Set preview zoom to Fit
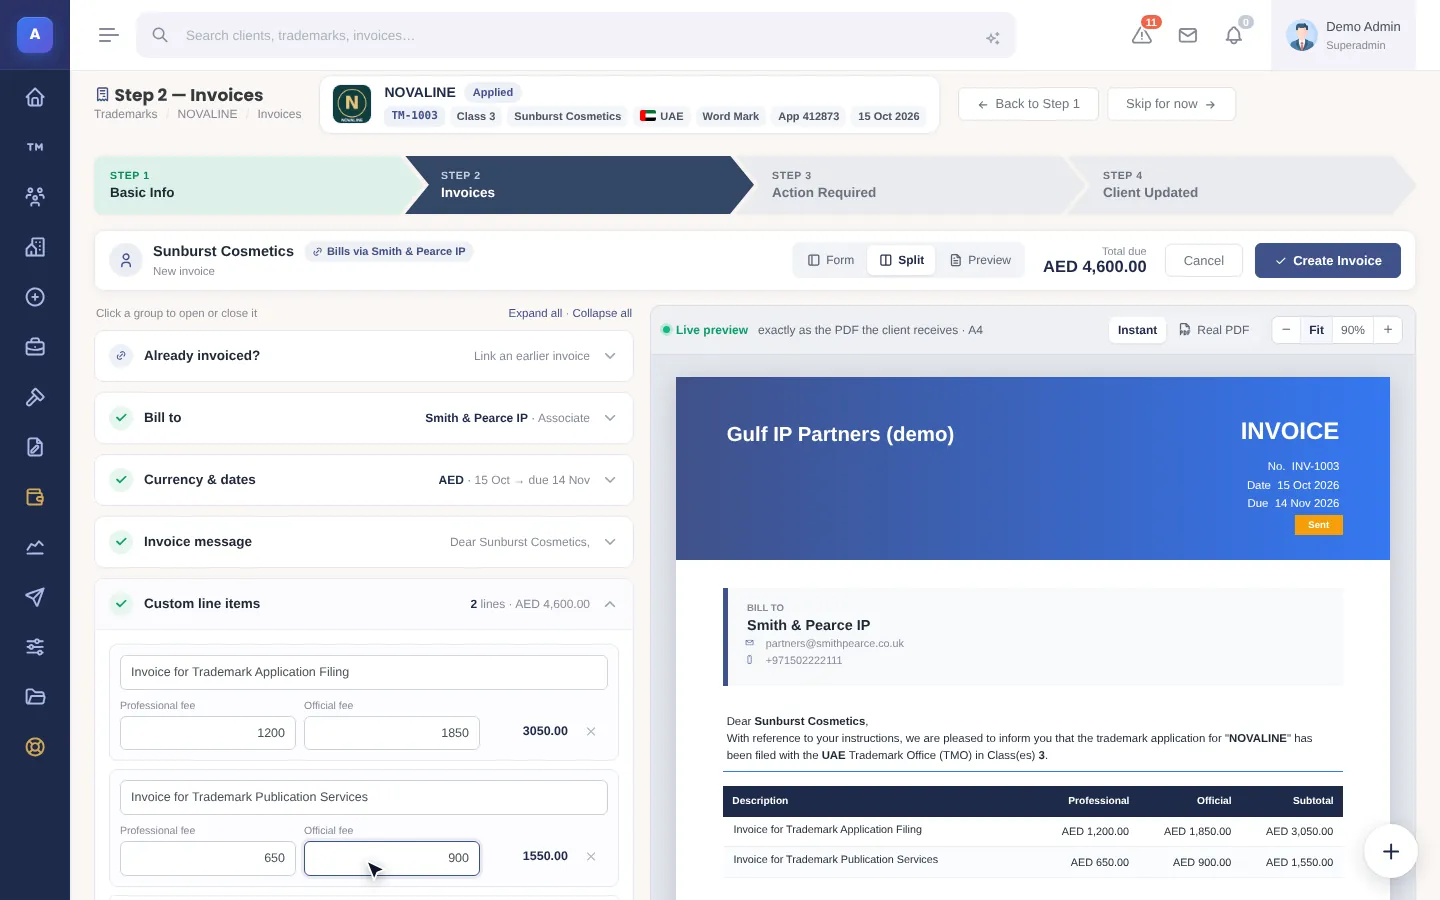 point(1316,330)
